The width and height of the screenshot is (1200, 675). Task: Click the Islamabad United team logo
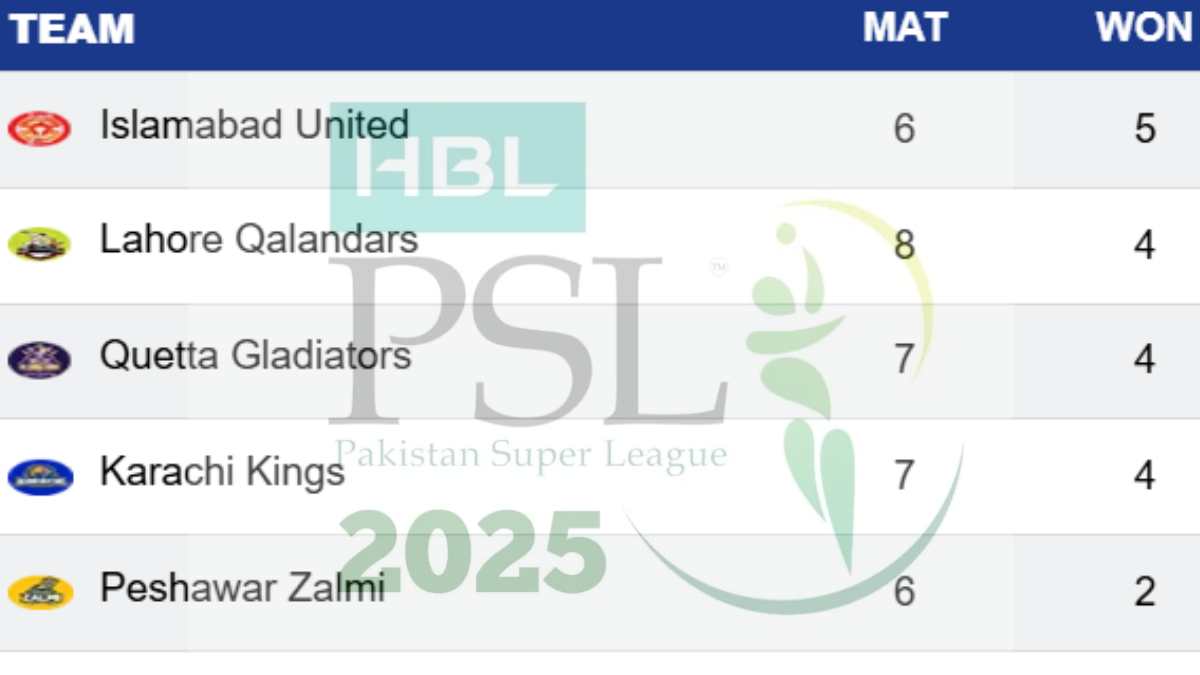pyautogui.click(x=39, y=129)
